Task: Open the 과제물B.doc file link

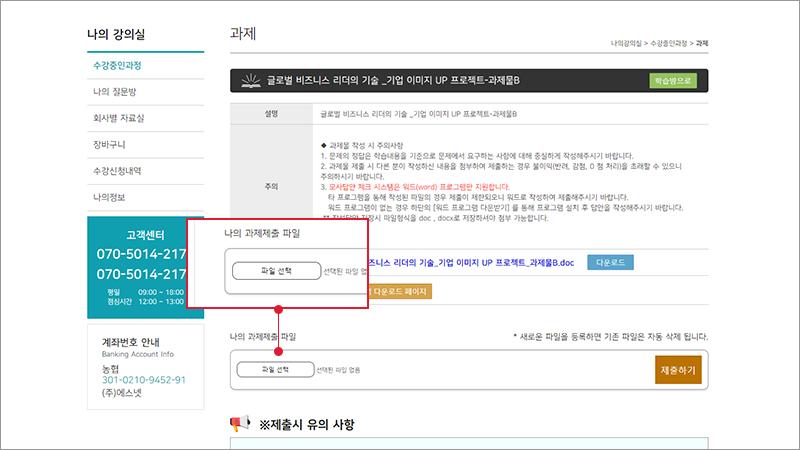Action: (472, 262)
